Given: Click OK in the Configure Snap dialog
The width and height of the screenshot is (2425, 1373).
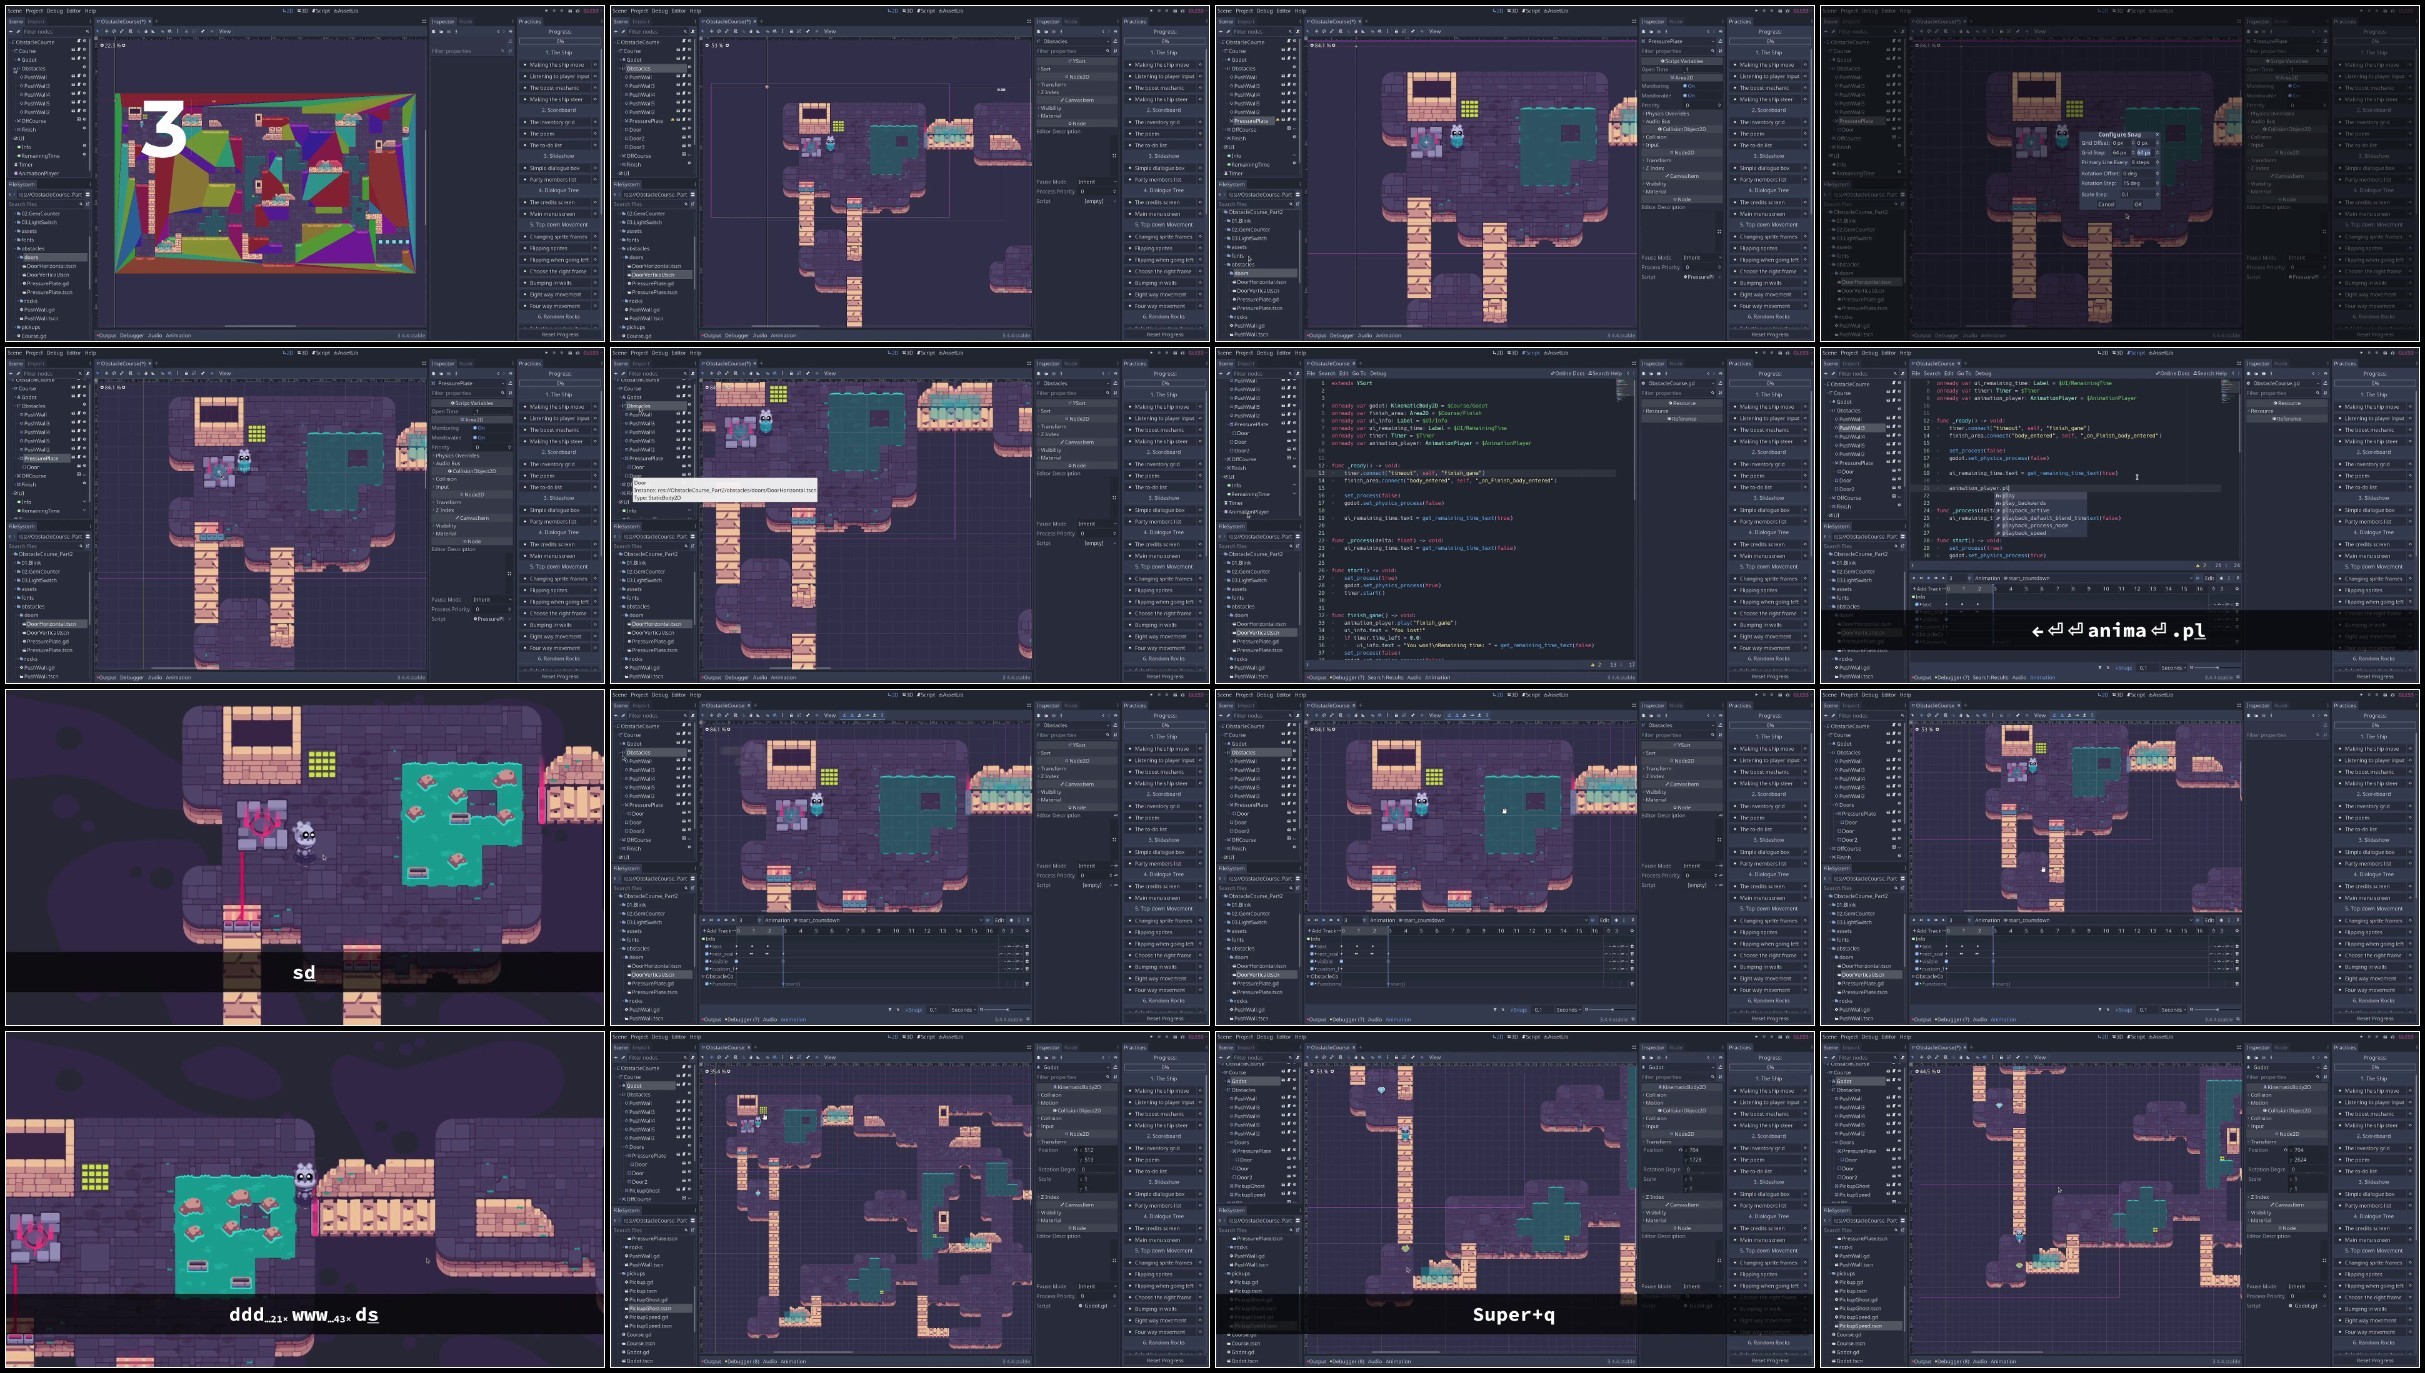Looking at the screenshot, I should point(2138,204).
